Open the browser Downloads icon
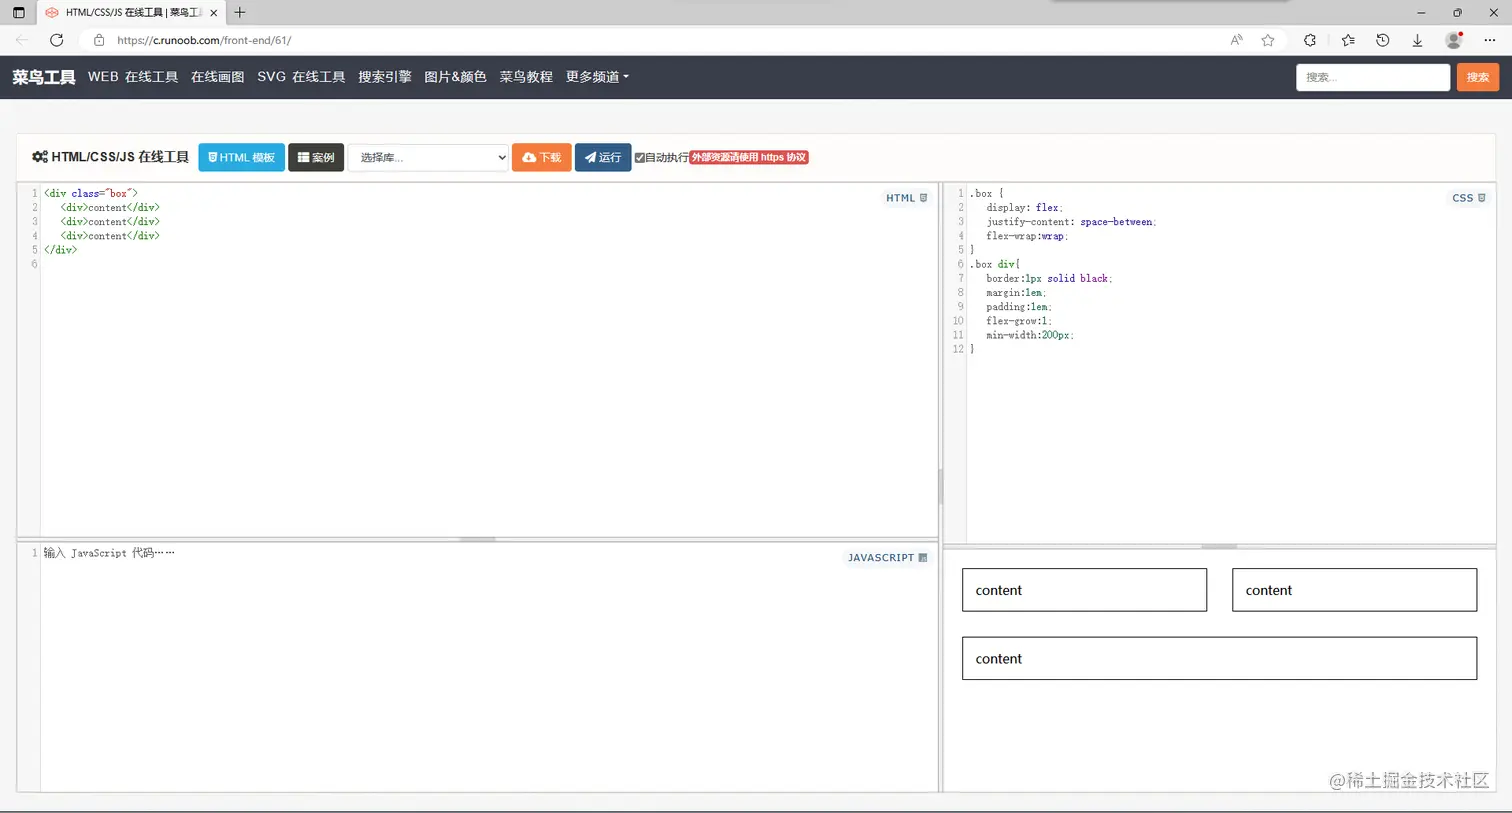Image resolution: width=1512 pixels, height=813 pixels. [1417, 40]
